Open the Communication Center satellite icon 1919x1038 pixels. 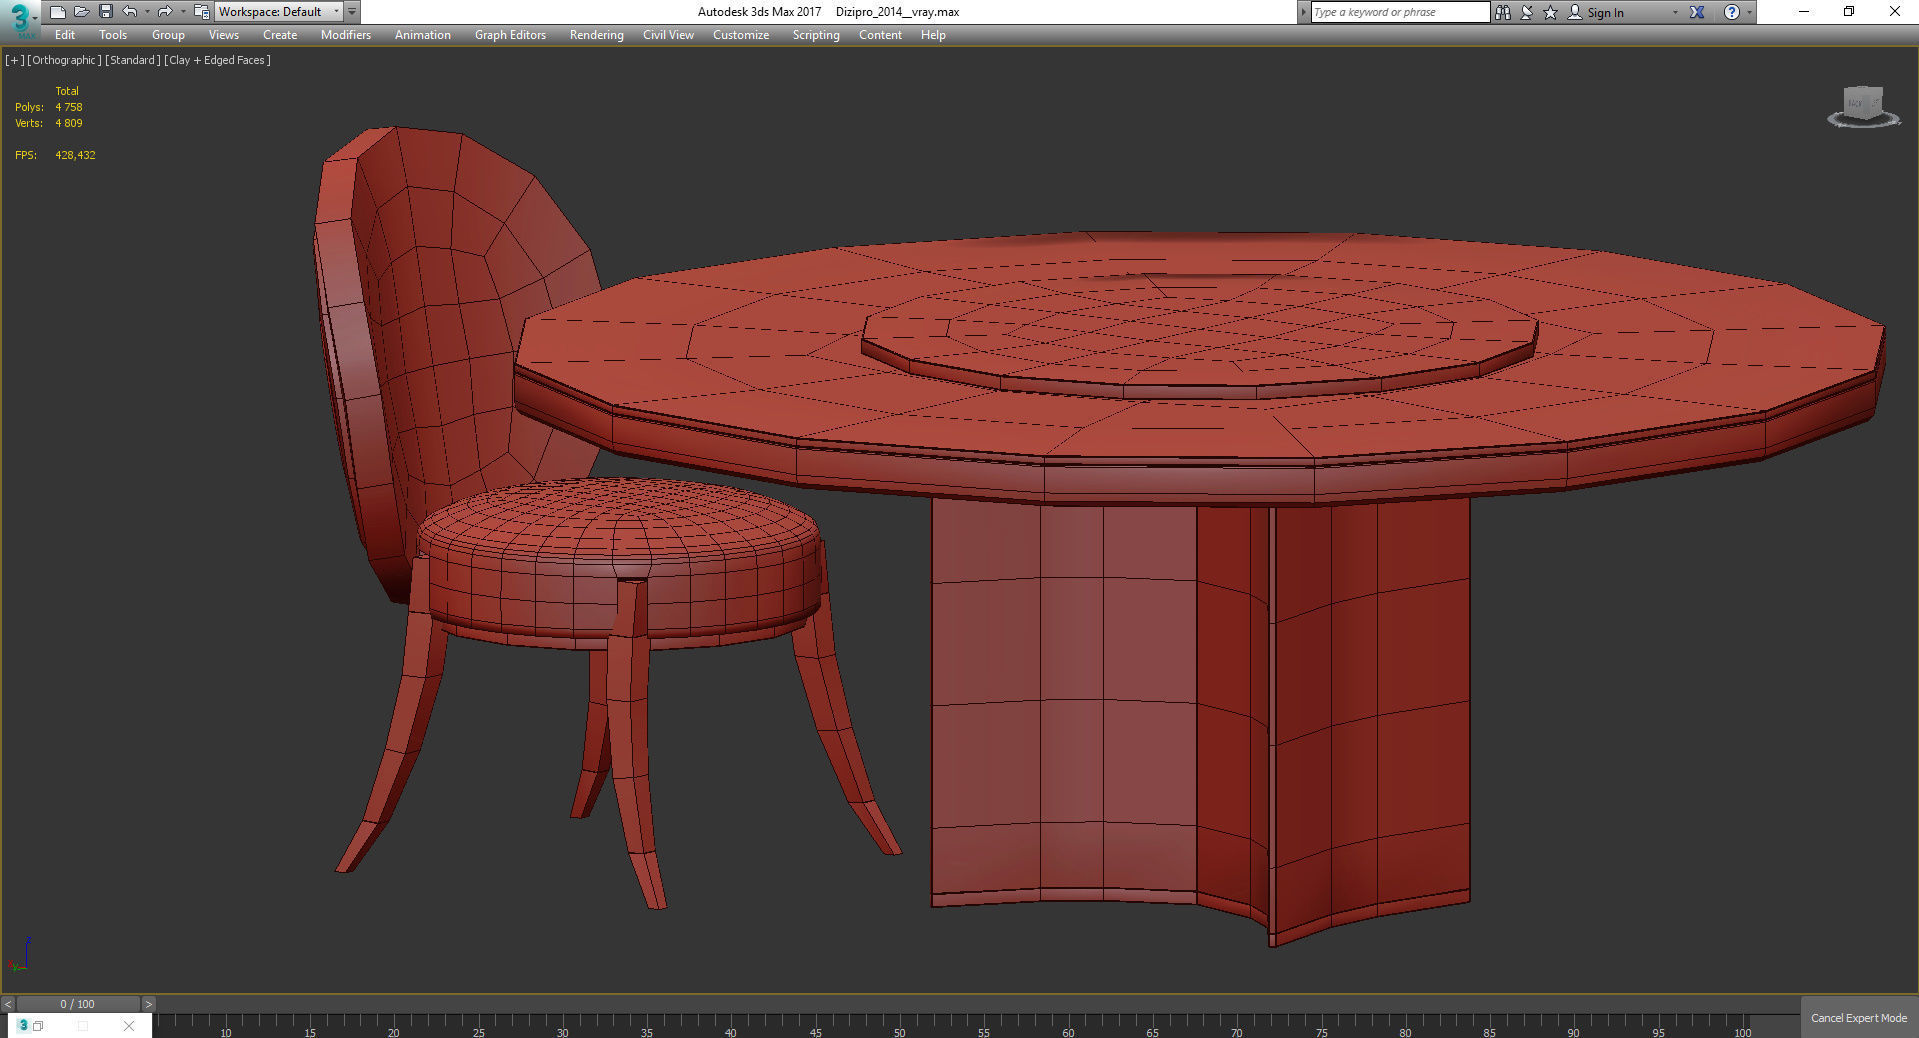pyautogui.click(x=1526, y=12)
